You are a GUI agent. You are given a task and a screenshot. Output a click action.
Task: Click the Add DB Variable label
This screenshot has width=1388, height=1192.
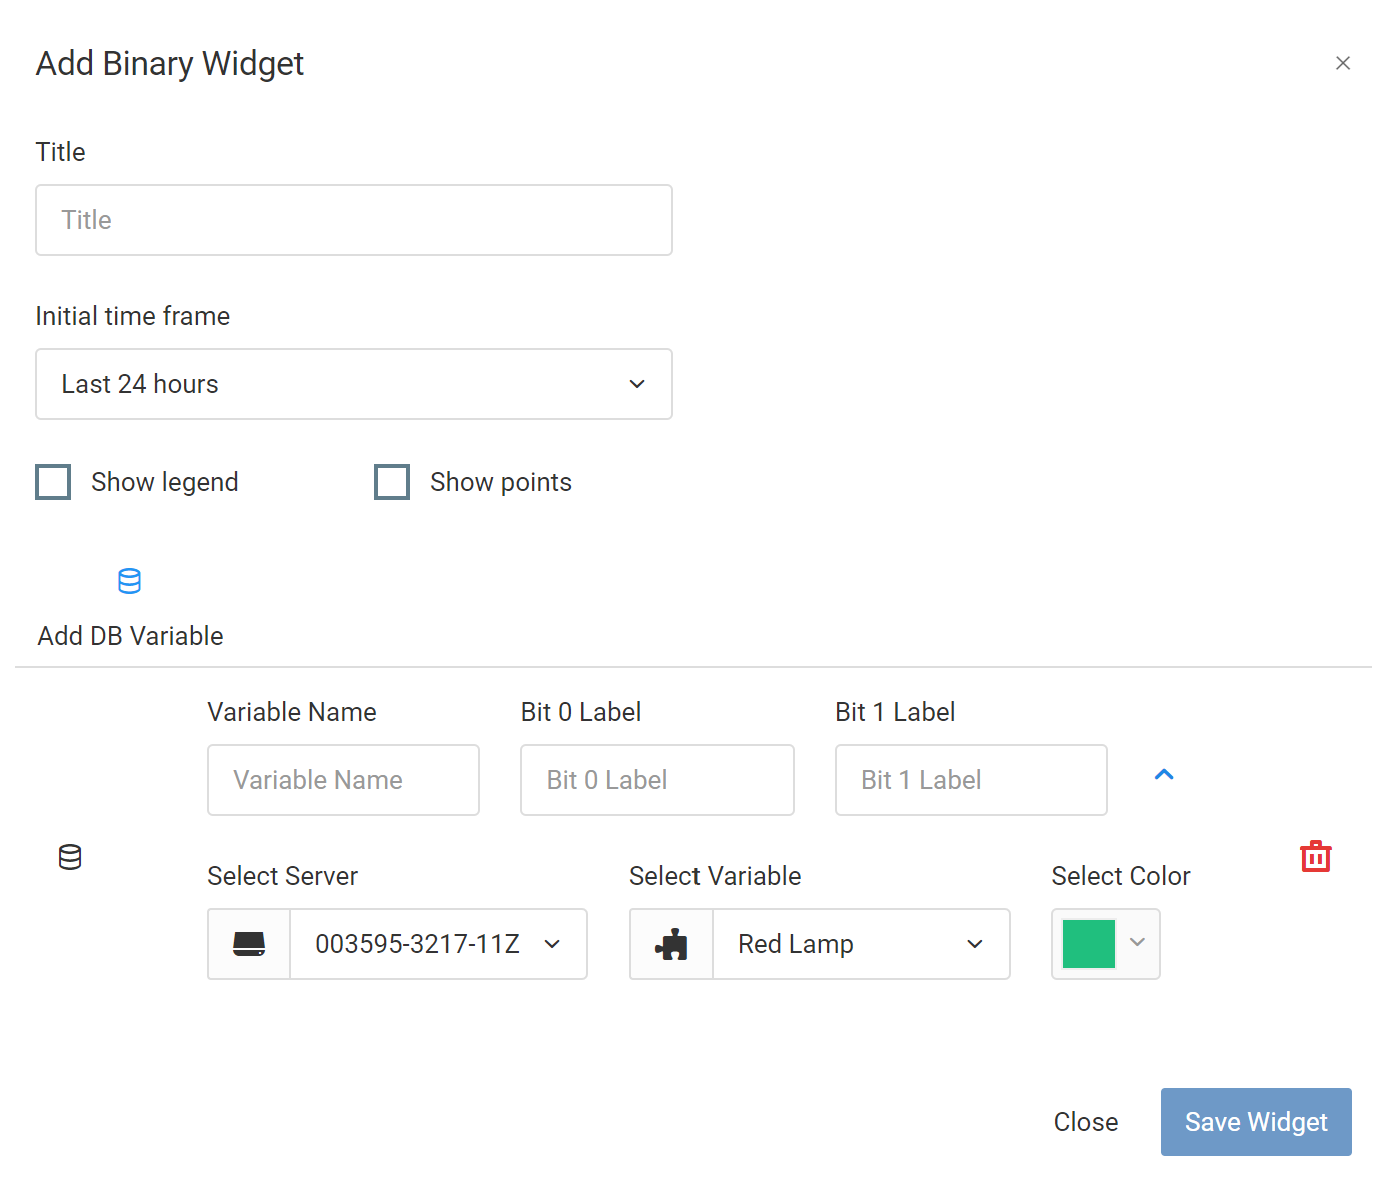(x=131, y=636)
